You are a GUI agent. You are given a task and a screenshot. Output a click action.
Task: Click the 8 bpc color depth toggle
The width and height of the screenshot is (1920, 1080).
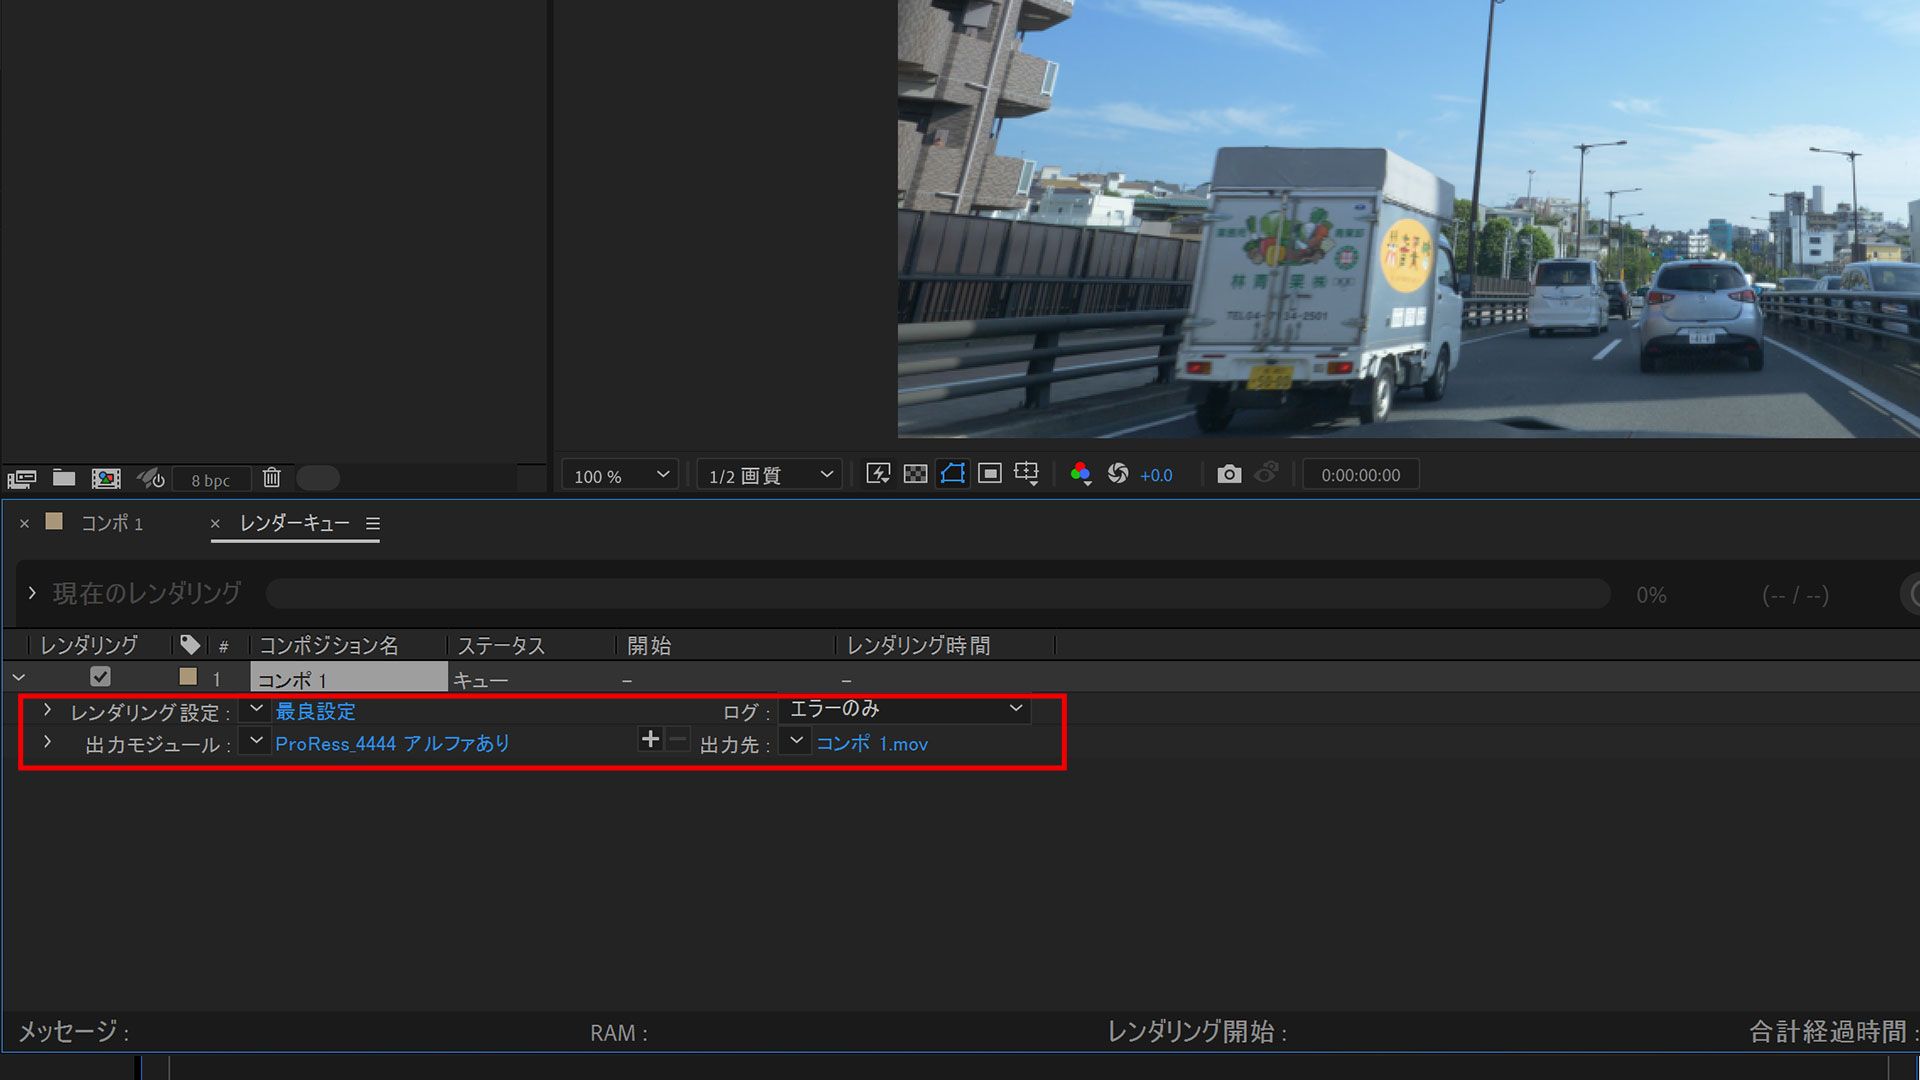click(211, 480)
